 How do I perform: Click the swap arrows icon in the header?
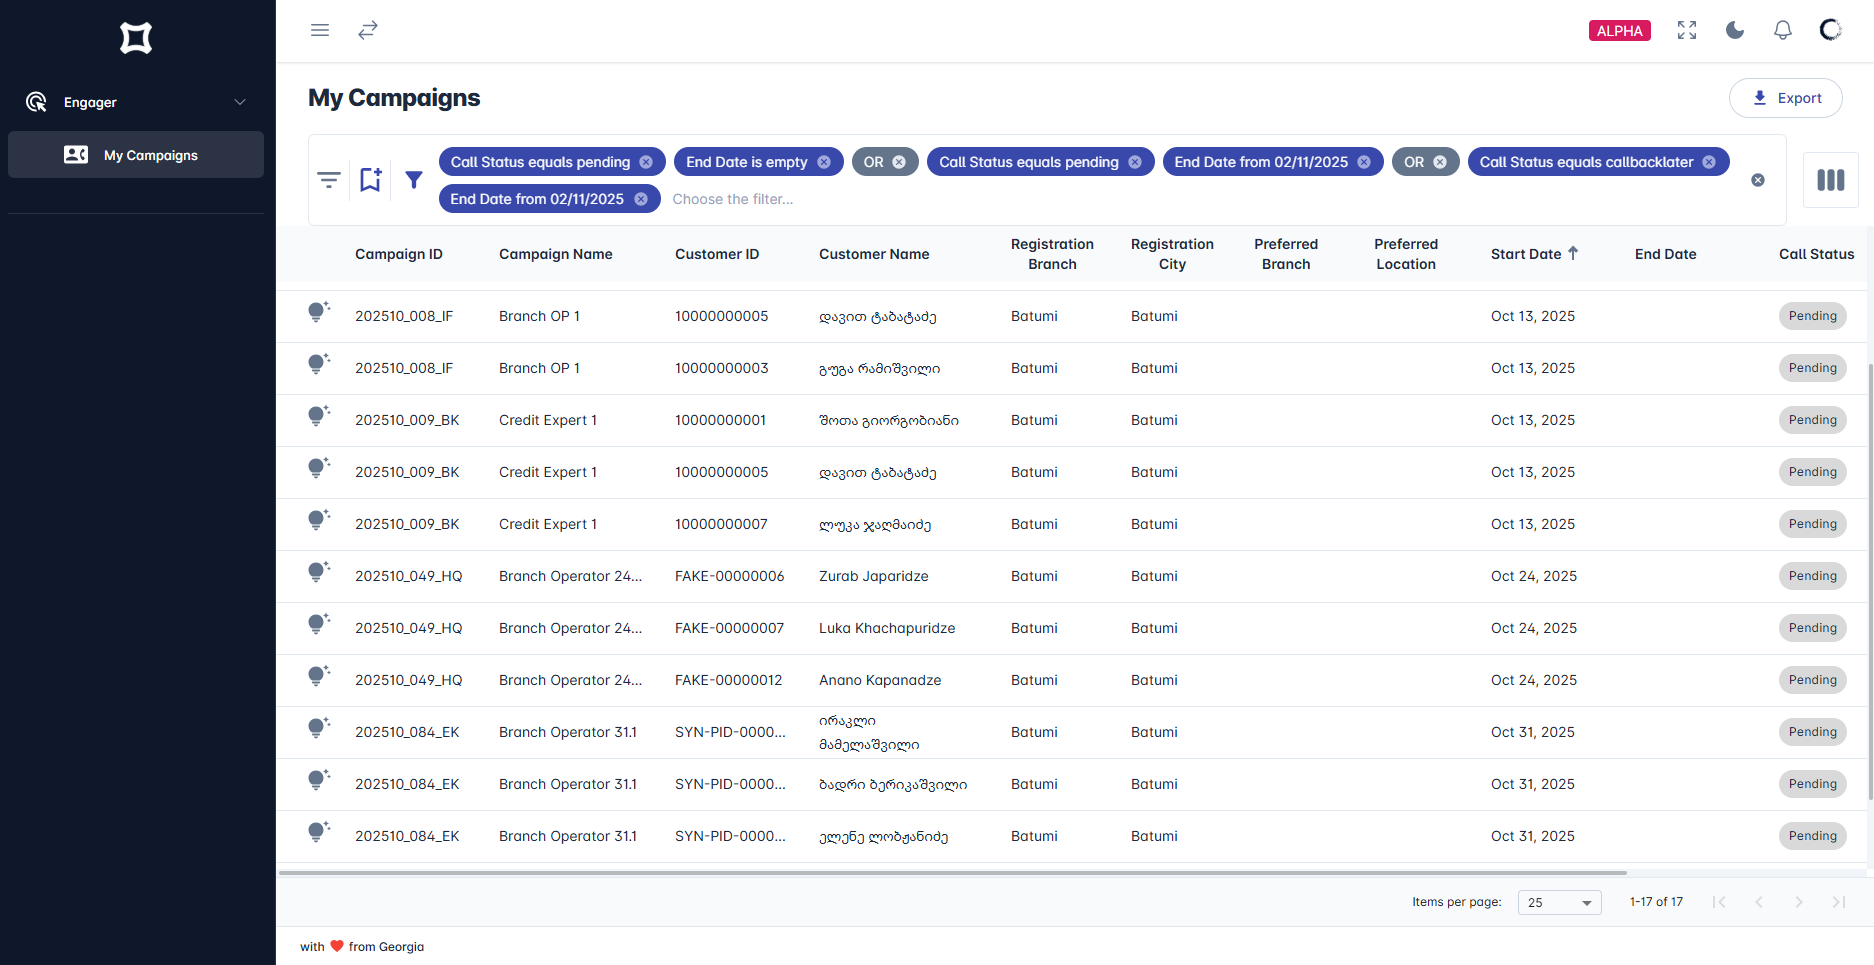(368, 30)
